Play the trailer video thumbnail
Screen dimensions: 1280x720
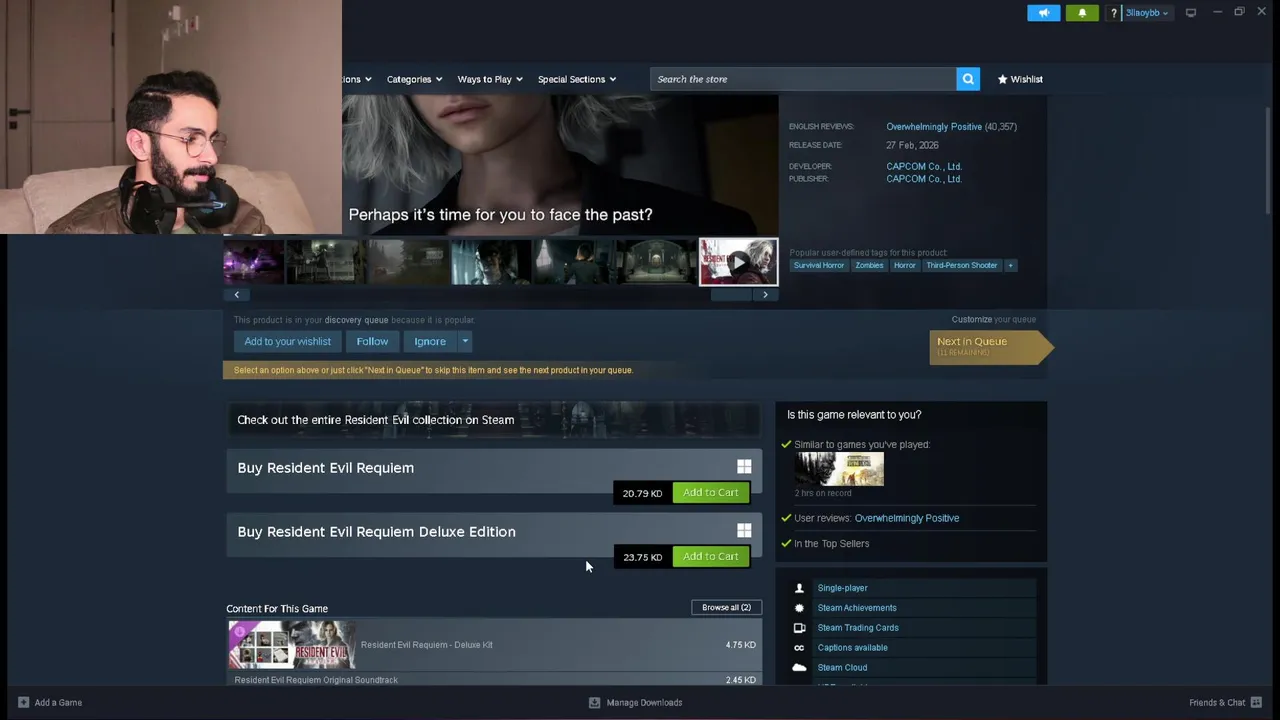click(x=738, y=262)
